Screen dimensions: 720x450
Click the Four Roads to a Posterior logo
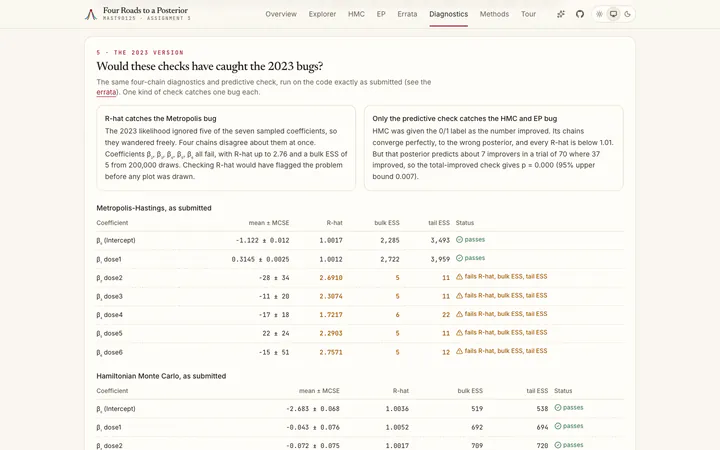[91, 14]
